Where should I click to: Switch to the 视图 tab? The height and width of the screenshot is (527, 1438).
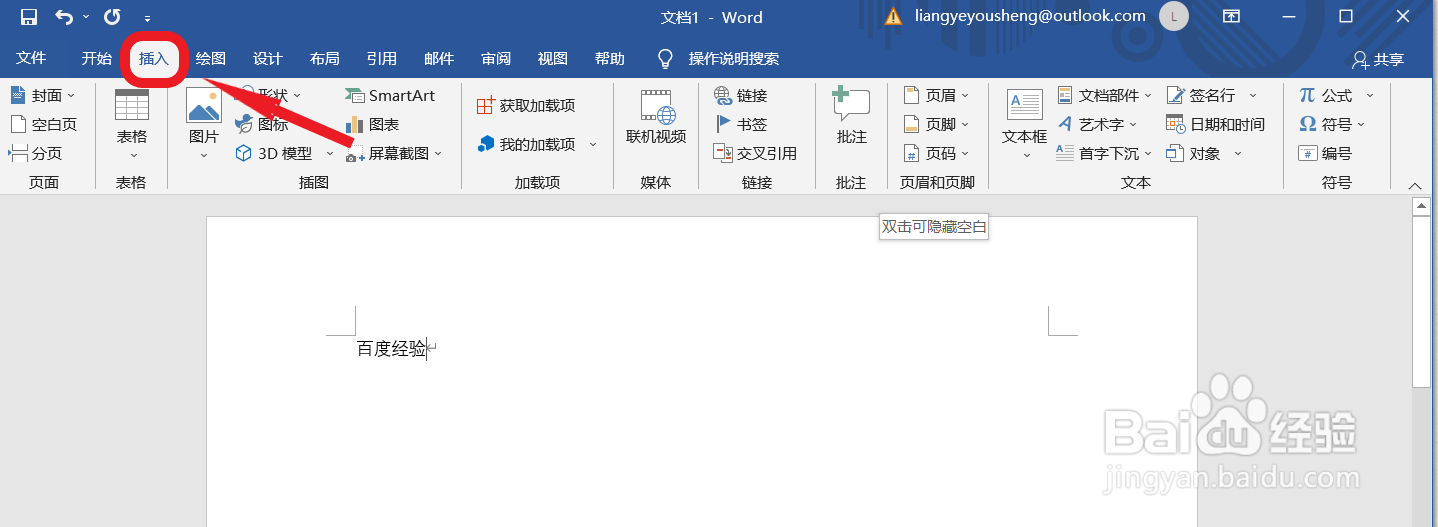553,59
